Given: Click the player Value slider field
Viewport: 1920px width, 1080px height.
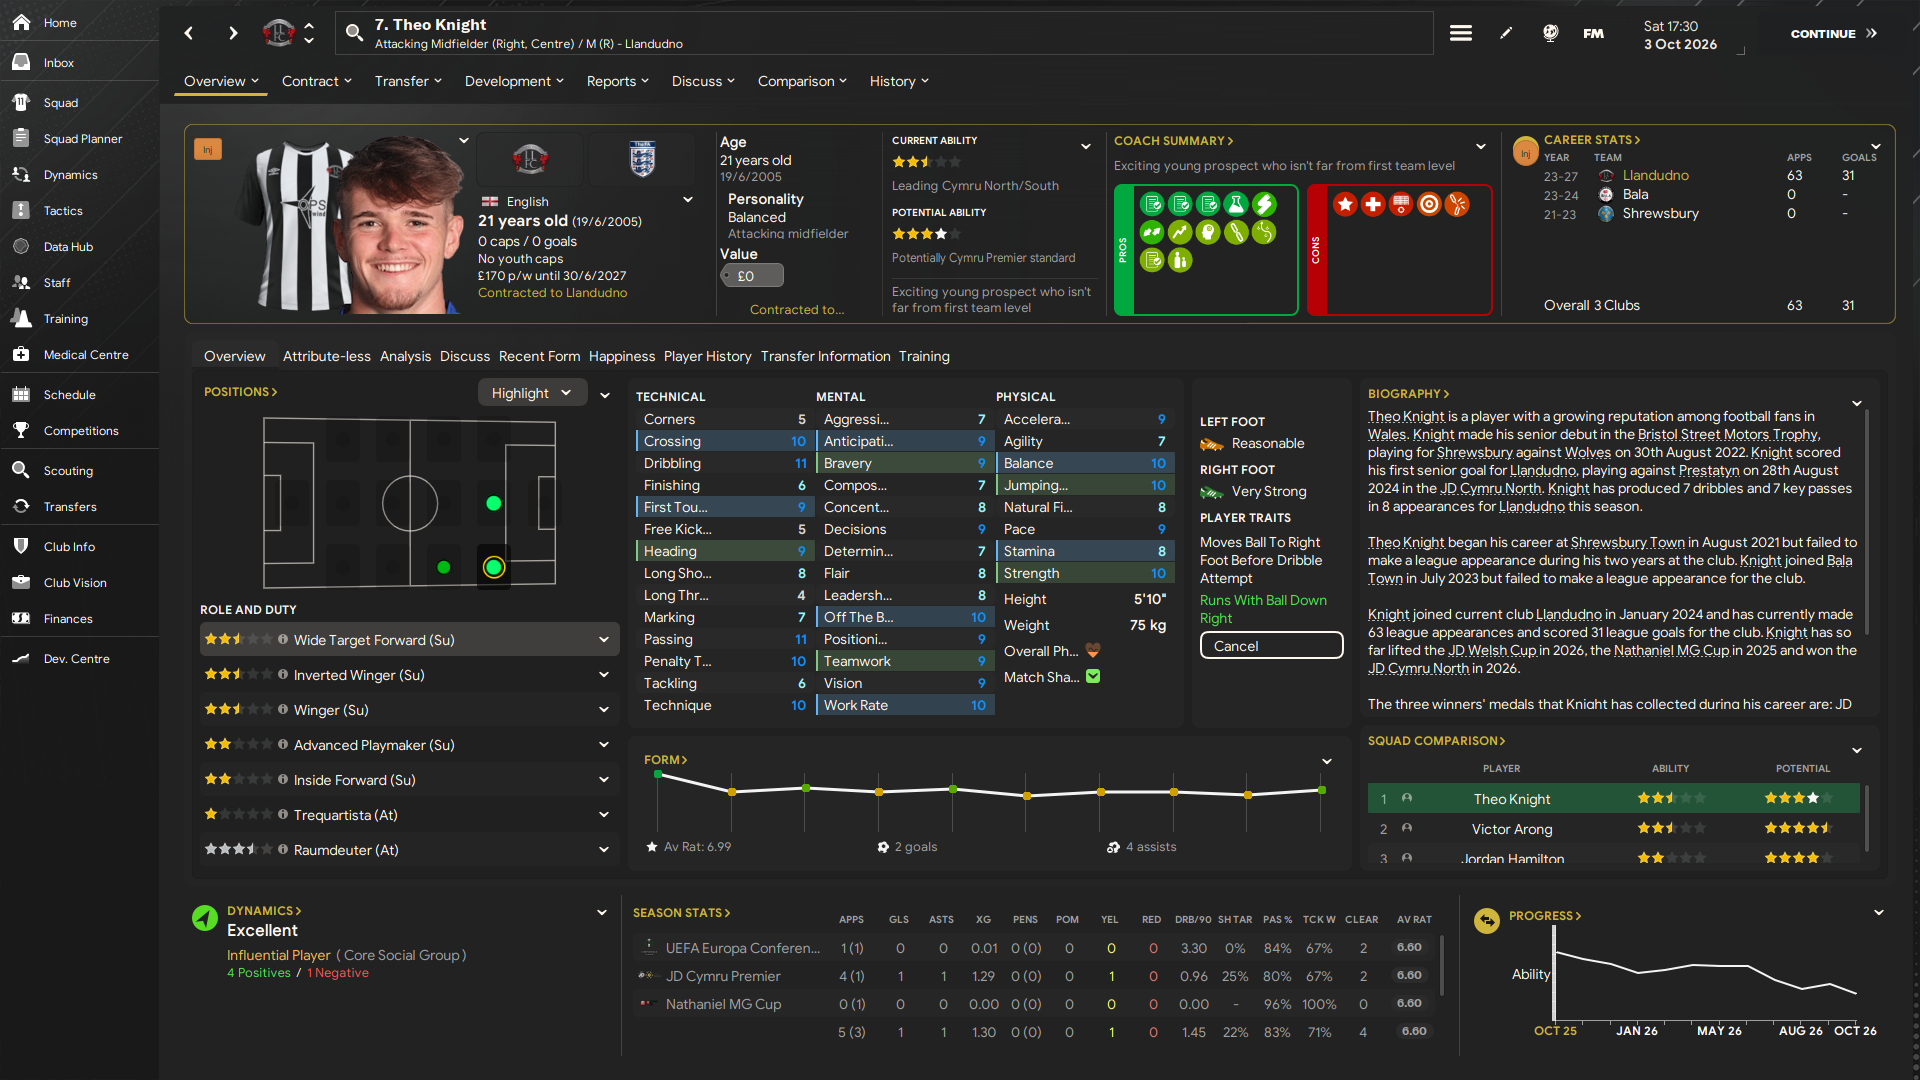Looking at the screenshot, I should (752, 276).
